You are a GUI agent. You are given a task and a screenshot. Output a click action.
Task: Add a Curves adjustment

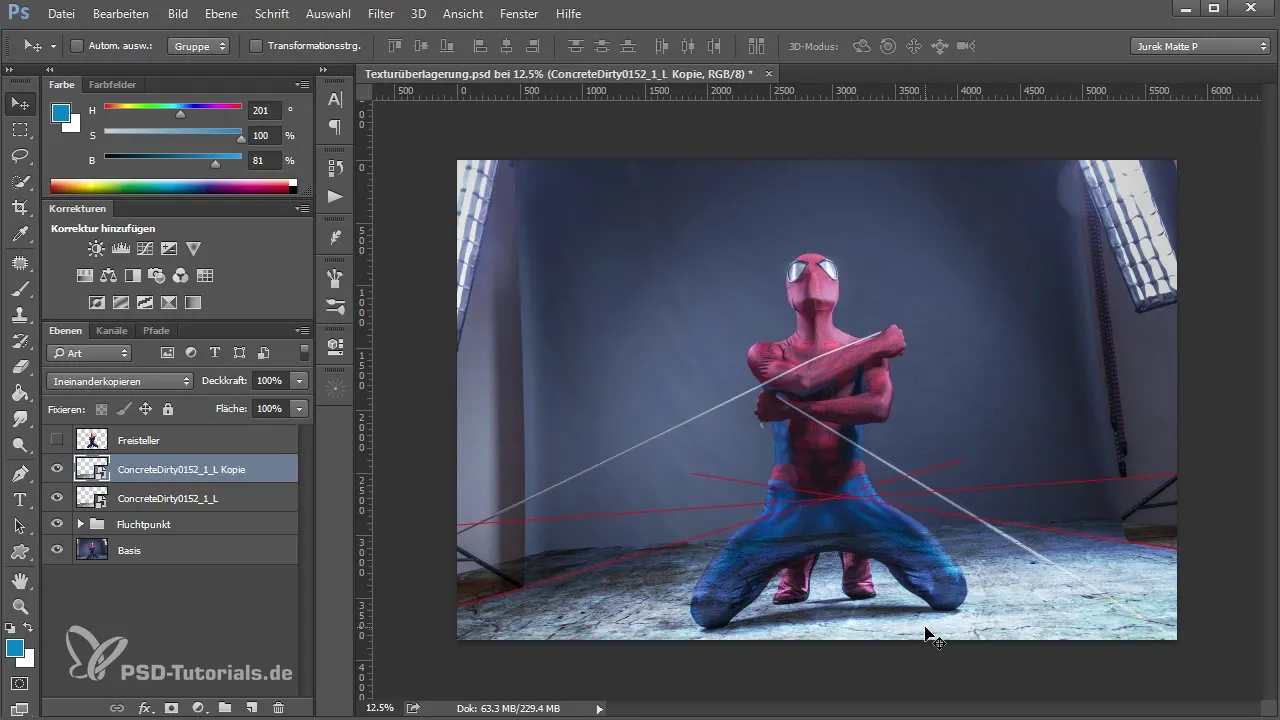click(145, 248)
